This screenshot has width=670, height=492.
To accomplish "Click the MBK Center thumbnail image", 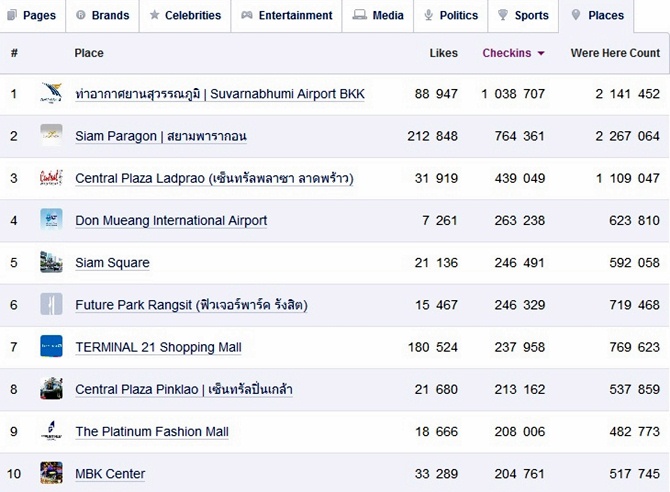I will [x=51, y=473].
